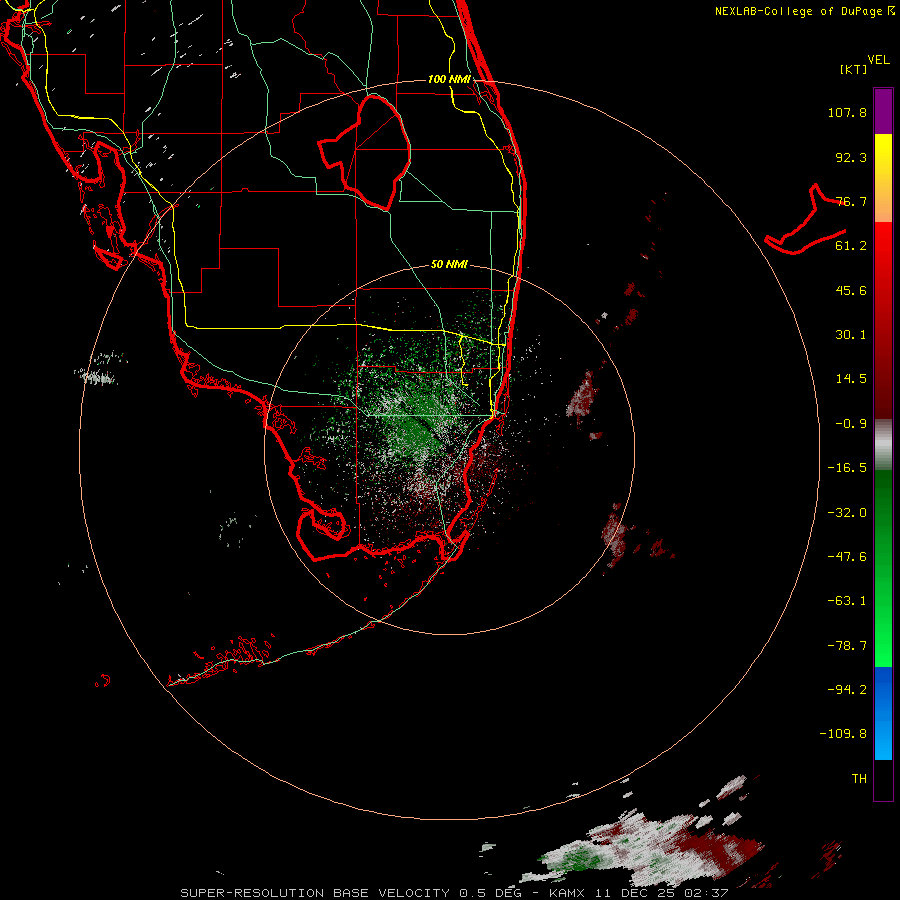Viewport: 900px width, 900px height.
Task: Select the 107.8 value on the velocity scale
Action: coord(847,112)
